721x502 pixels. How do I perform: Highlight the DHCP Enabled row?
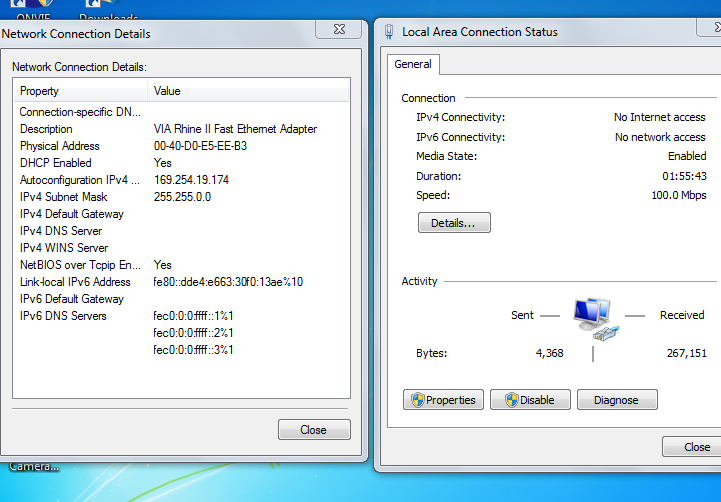[x=56, y=163]
